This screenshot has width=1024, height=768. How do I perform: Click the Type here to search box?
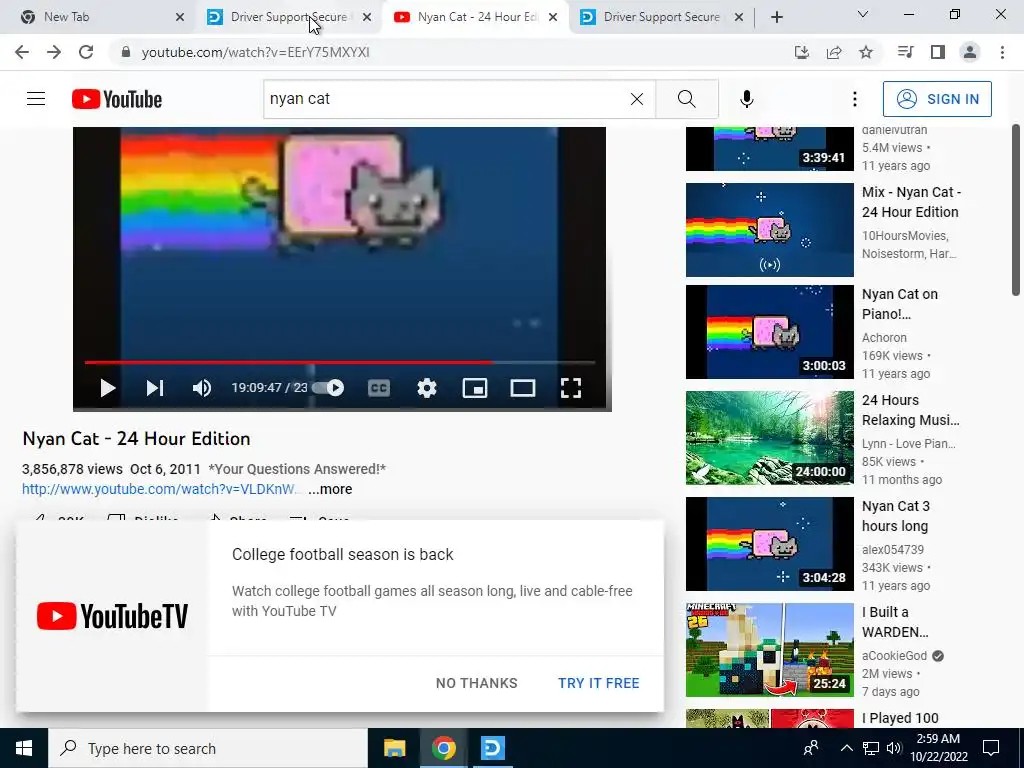point(208,748)
